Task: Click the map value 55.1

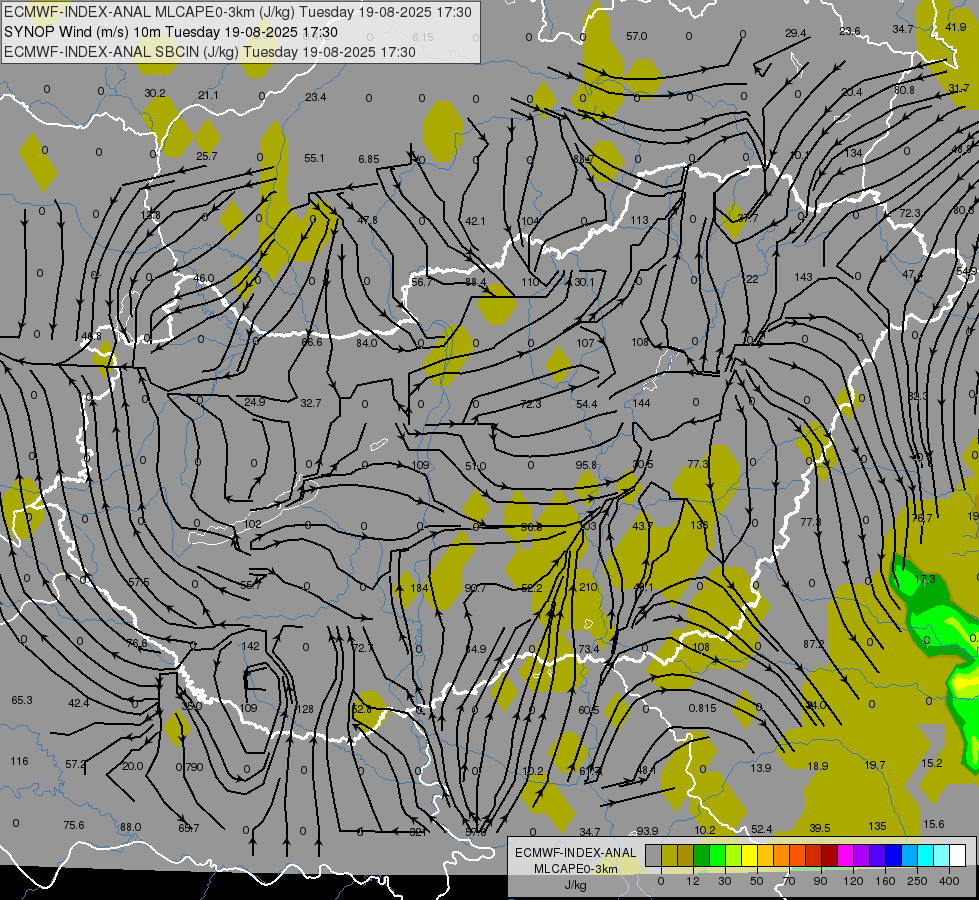Action: click(314, 158)
